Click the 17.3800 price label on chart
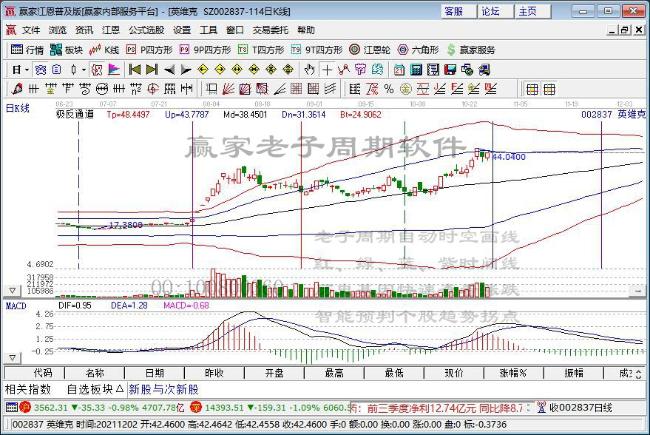Viewport: 650px width, 435px height. [x=126, y=225]
